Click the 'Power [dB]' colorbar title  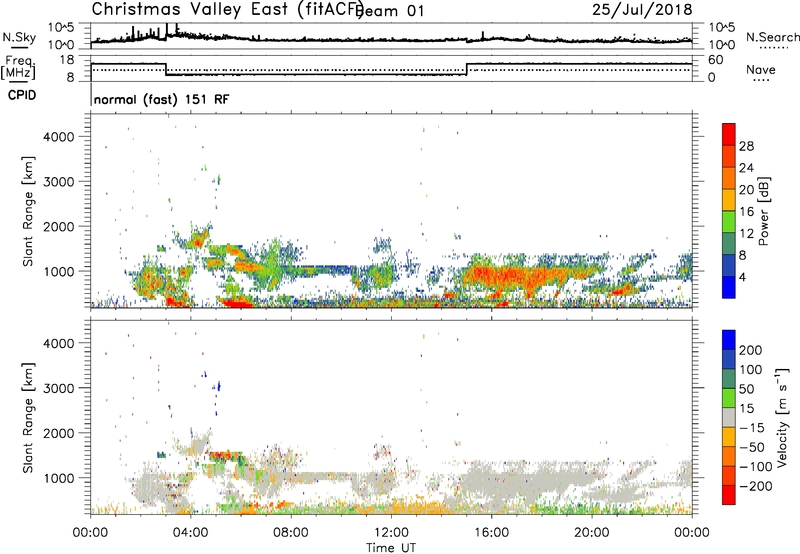coord(763,211)
